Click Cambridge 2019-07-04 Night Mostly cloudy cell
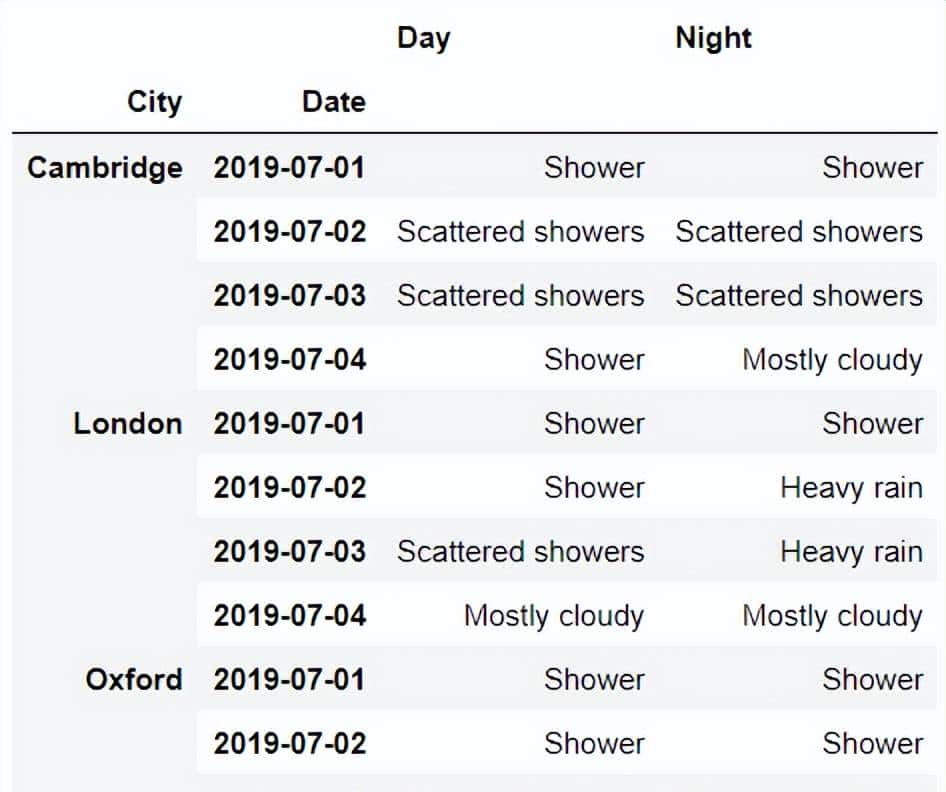The height and width of the screenshot is (792, 946). (x=831, y=359)
